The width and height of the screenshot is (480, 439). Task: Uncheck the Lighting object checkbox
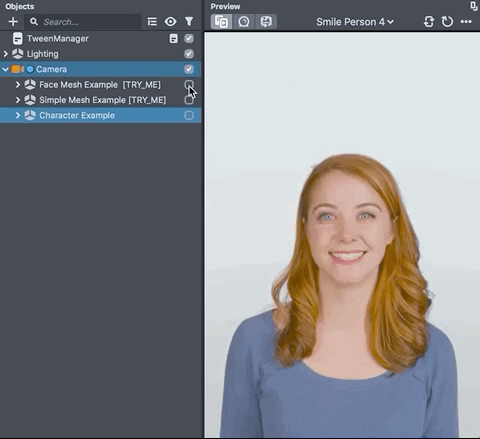coord(189,54)
